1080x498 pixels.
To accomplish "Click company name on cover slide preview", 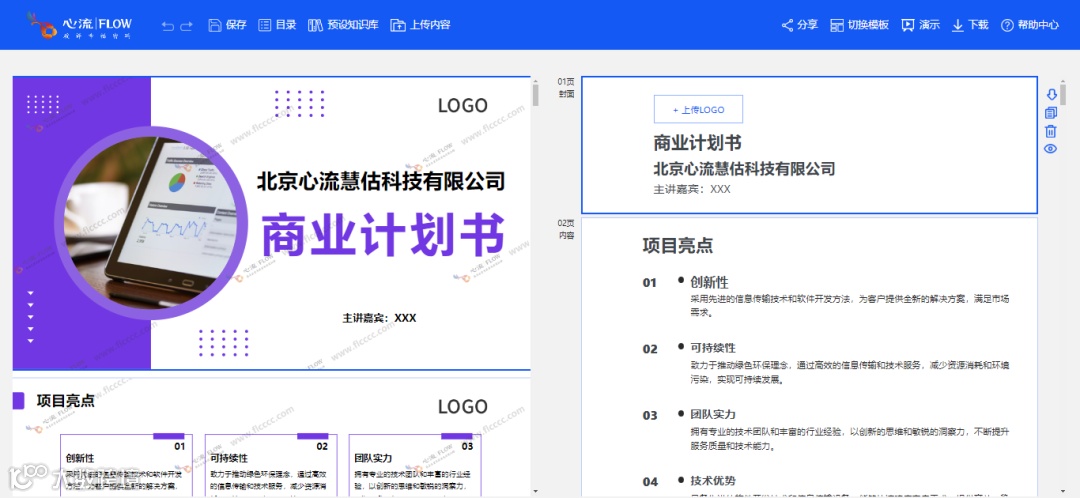I will pyautogui.click(x=381, y=181).
